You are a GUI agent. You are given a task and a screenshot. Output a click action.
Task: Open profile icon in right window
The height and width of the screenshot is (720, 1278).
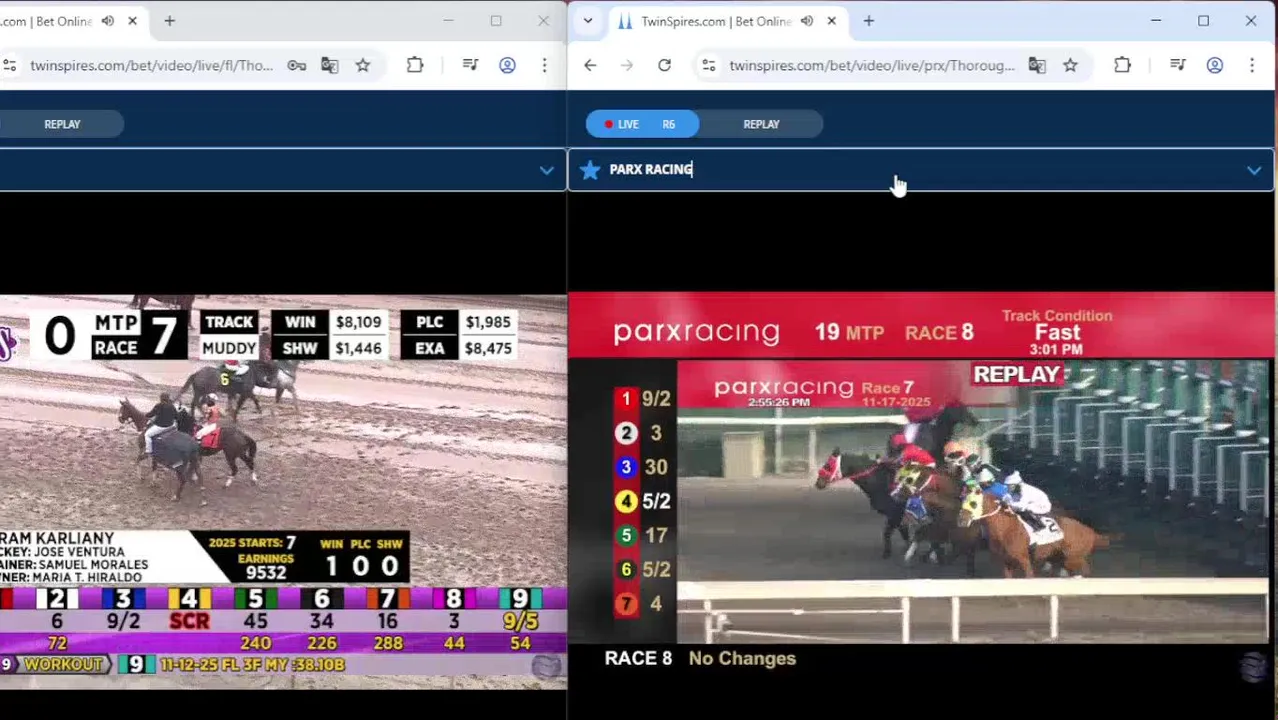coord(1214,65)
